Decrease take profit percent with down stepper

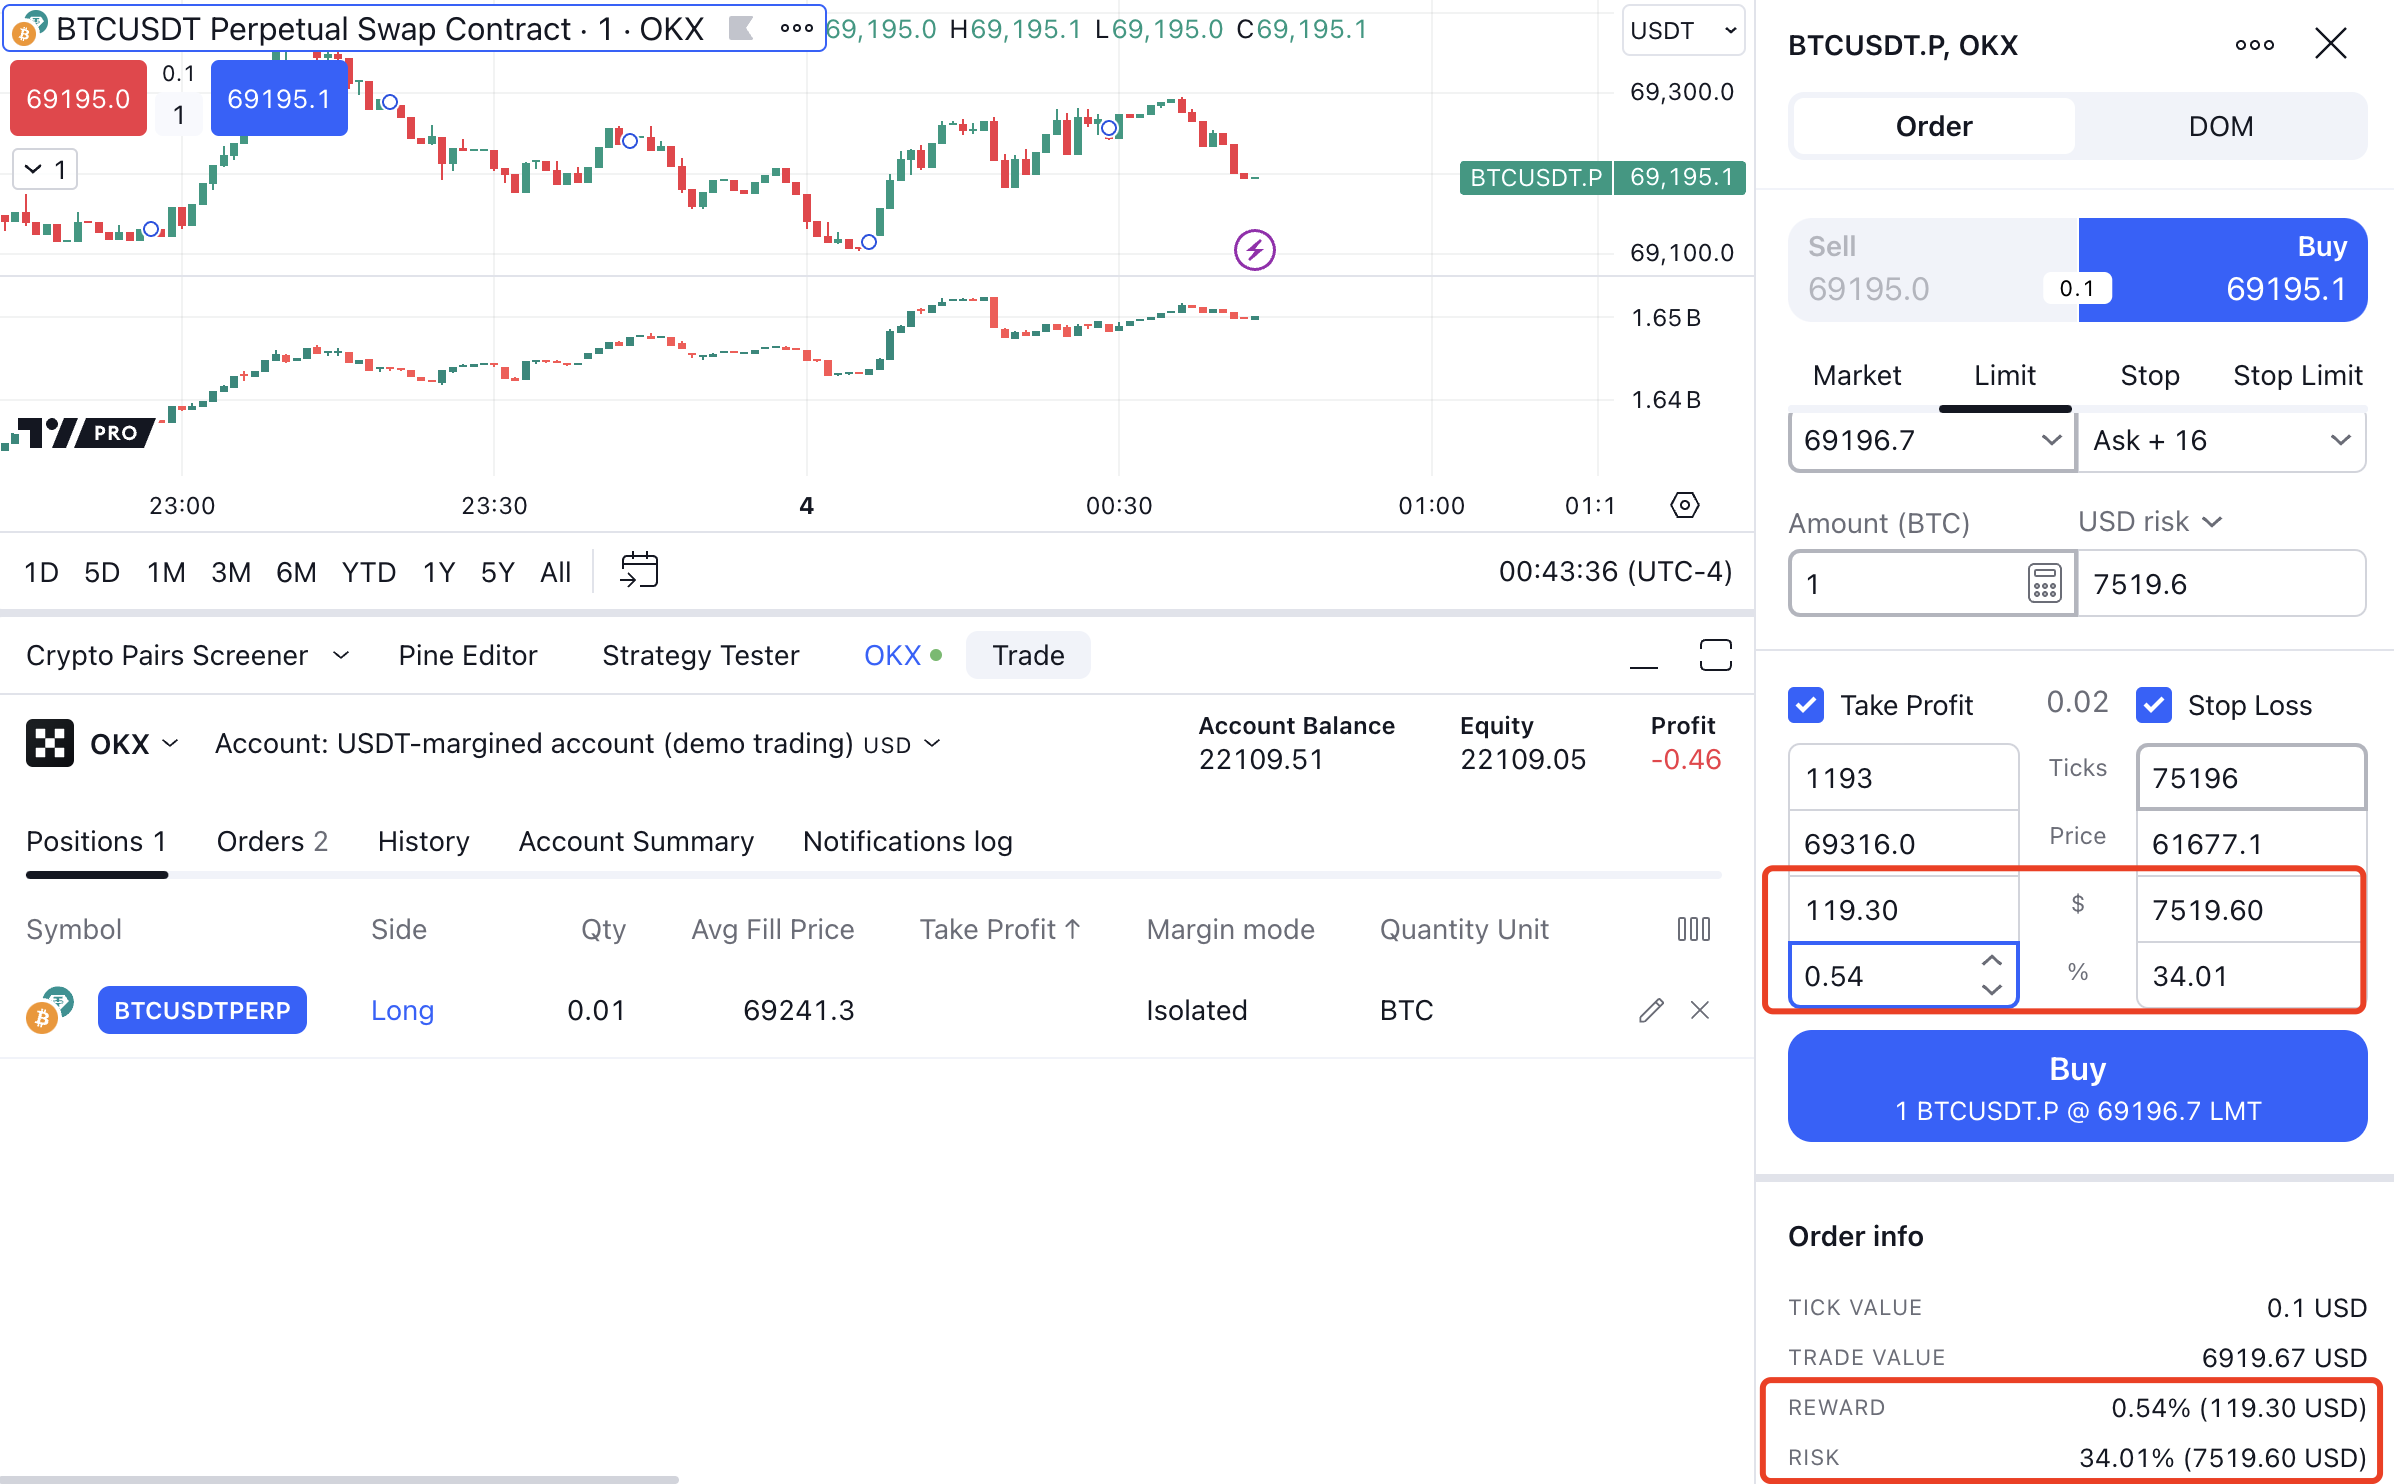point(1991,989)
